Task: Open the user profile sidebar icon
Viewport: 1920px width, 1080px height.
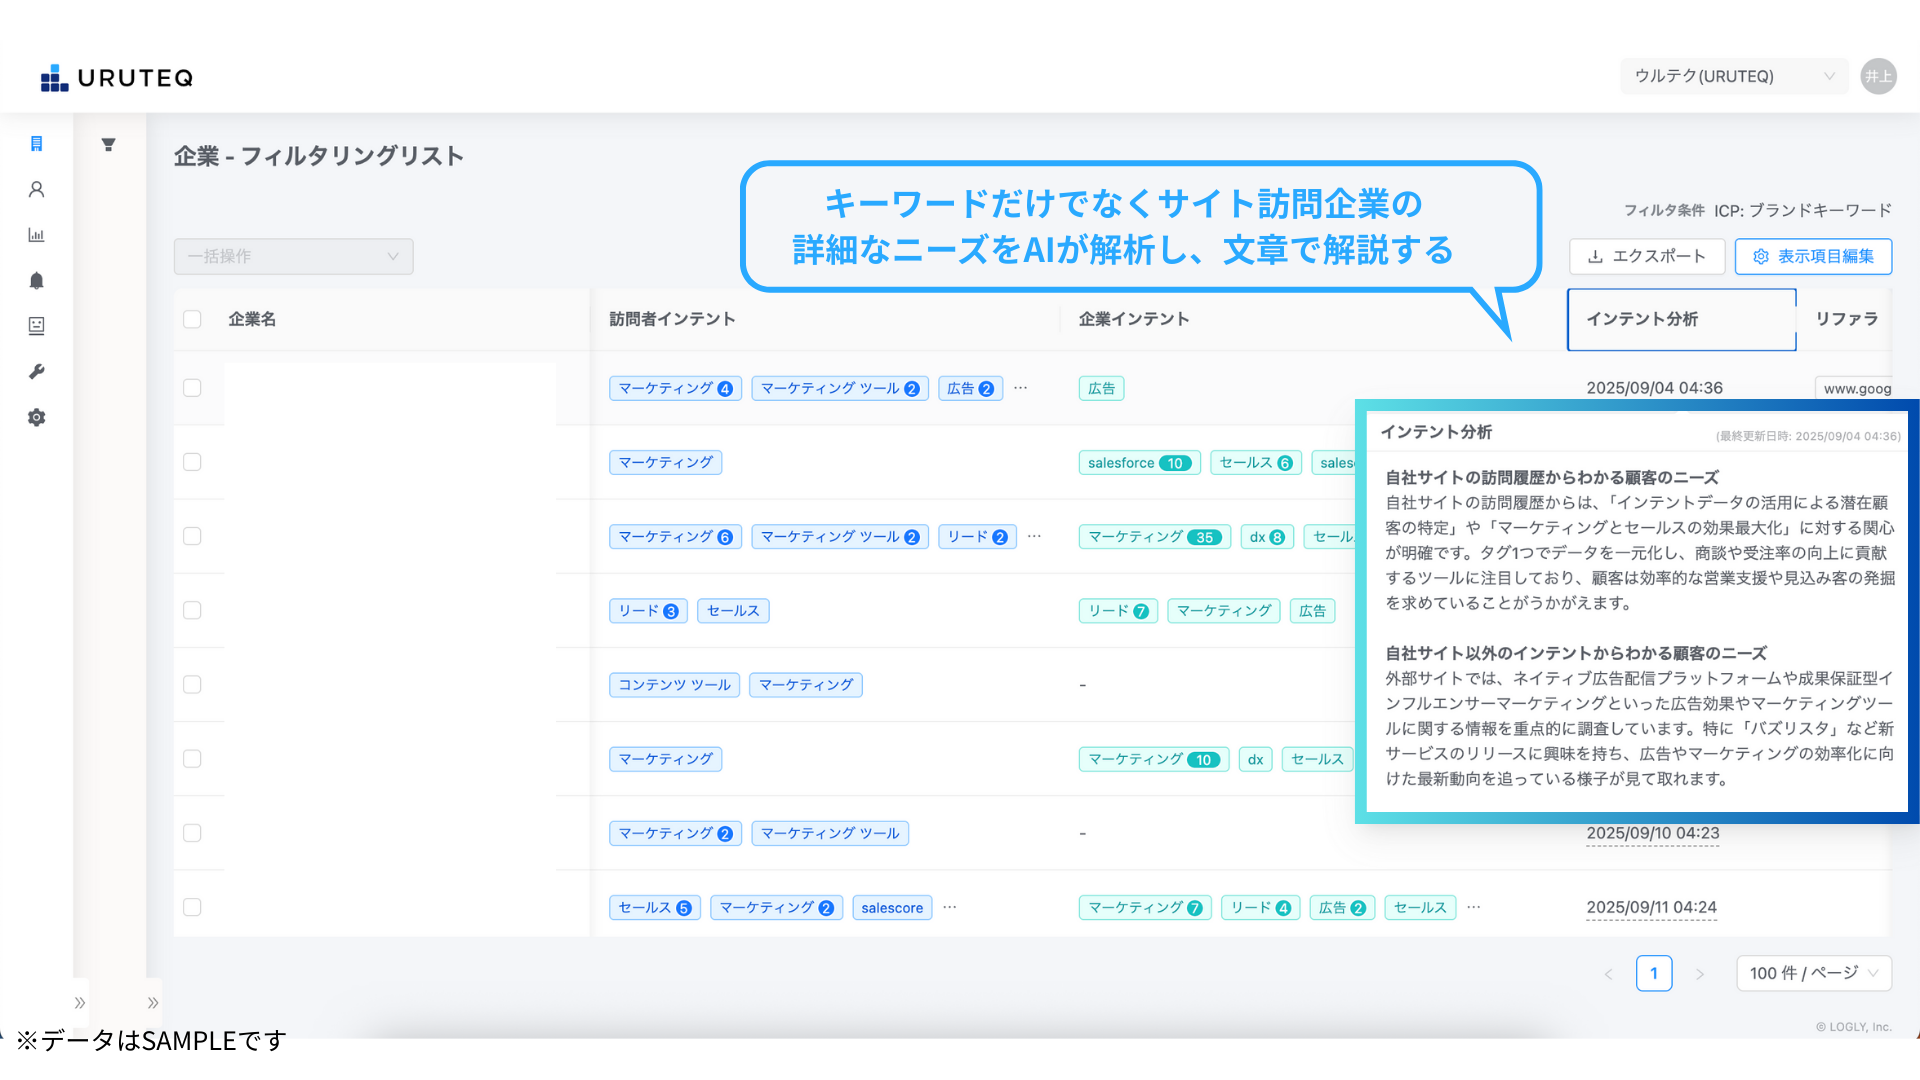Action: click(x=37, y=189)
